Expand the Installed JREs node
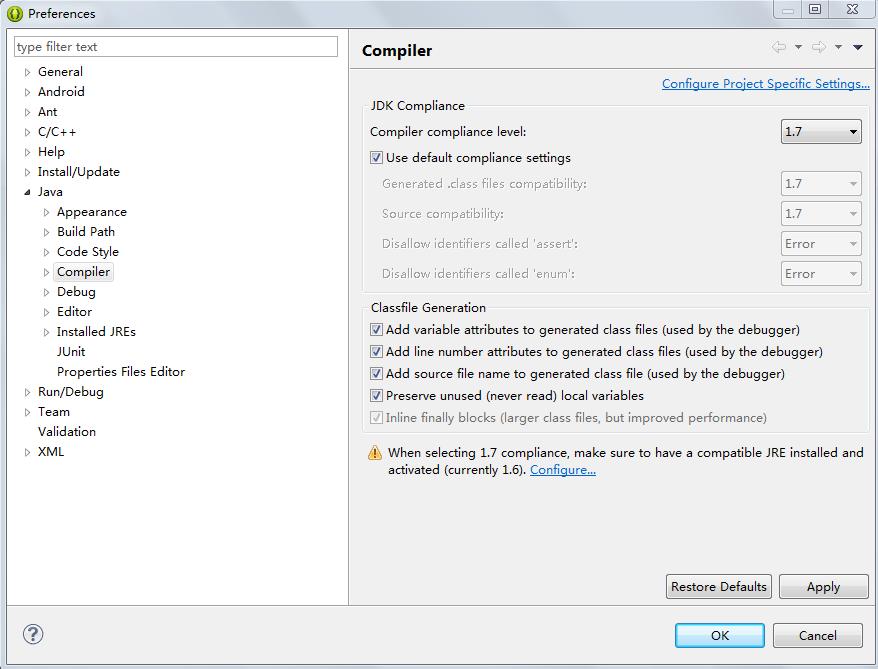The height and width of the screenshot is (669, 878). 47,332
